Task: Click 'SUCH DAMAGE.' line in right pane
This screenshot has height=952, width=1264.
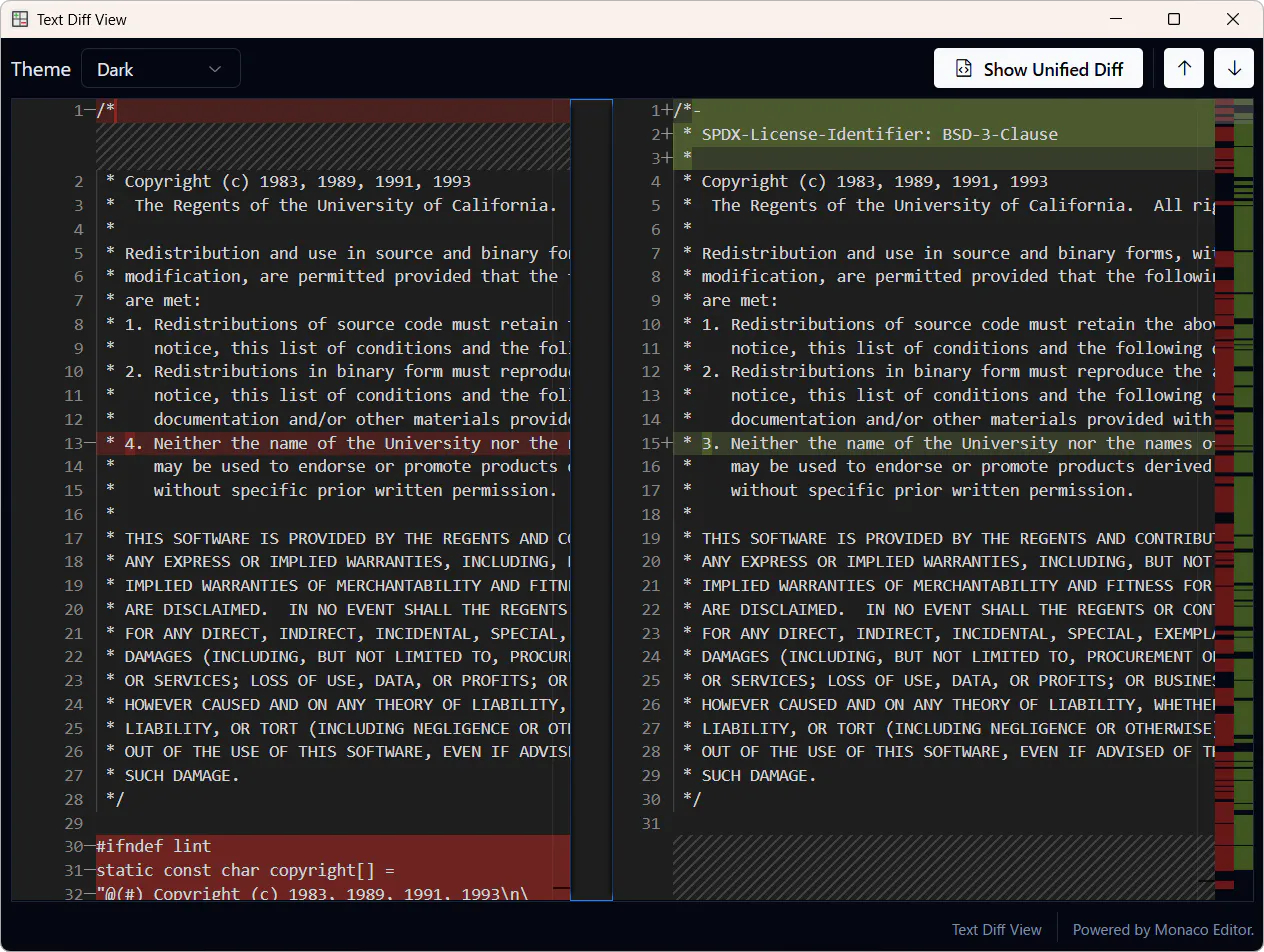Action: click(758, 776)
